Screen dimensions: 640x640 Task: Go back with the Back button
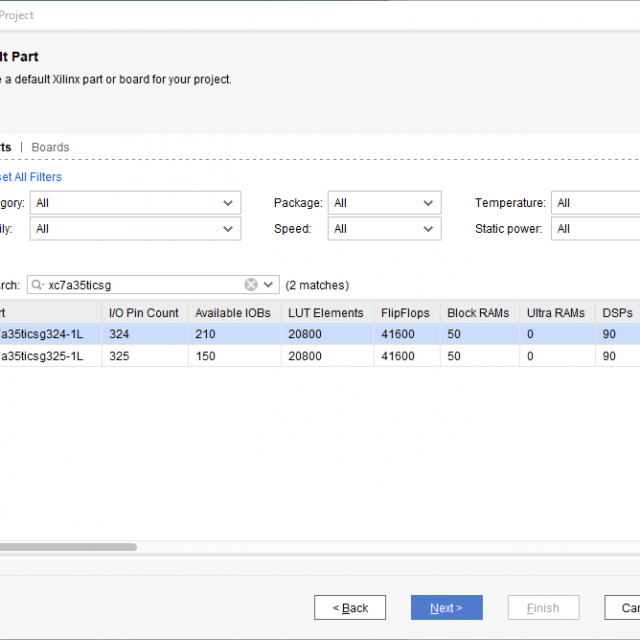[x=349, y=607]
